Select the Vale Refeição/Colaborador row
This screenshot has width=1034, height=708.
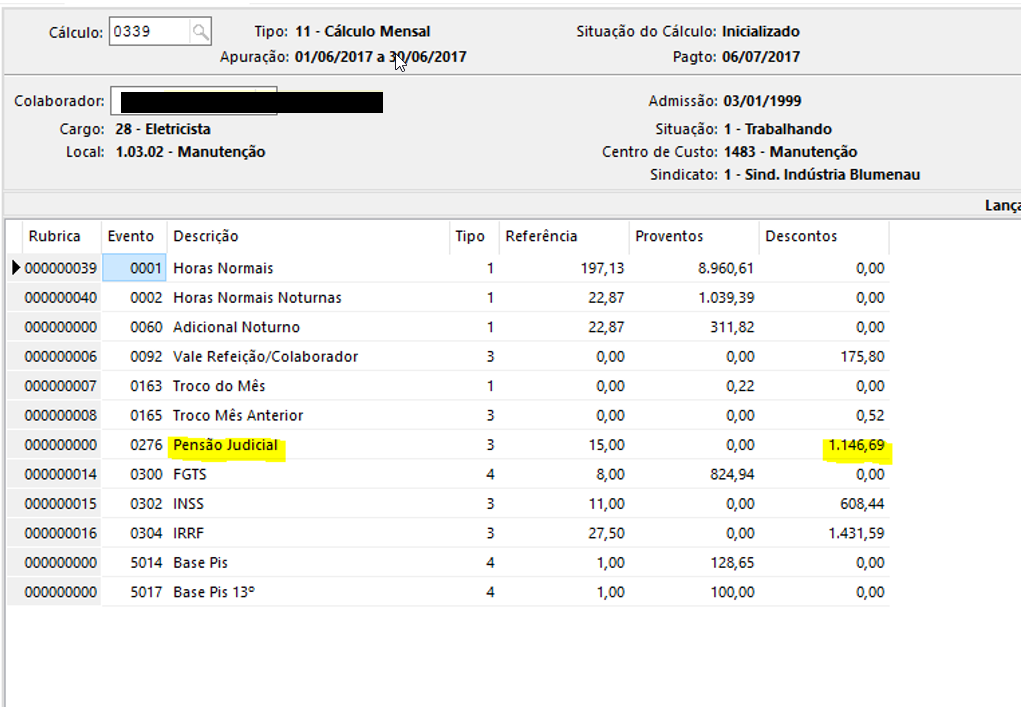coord(265,357)
